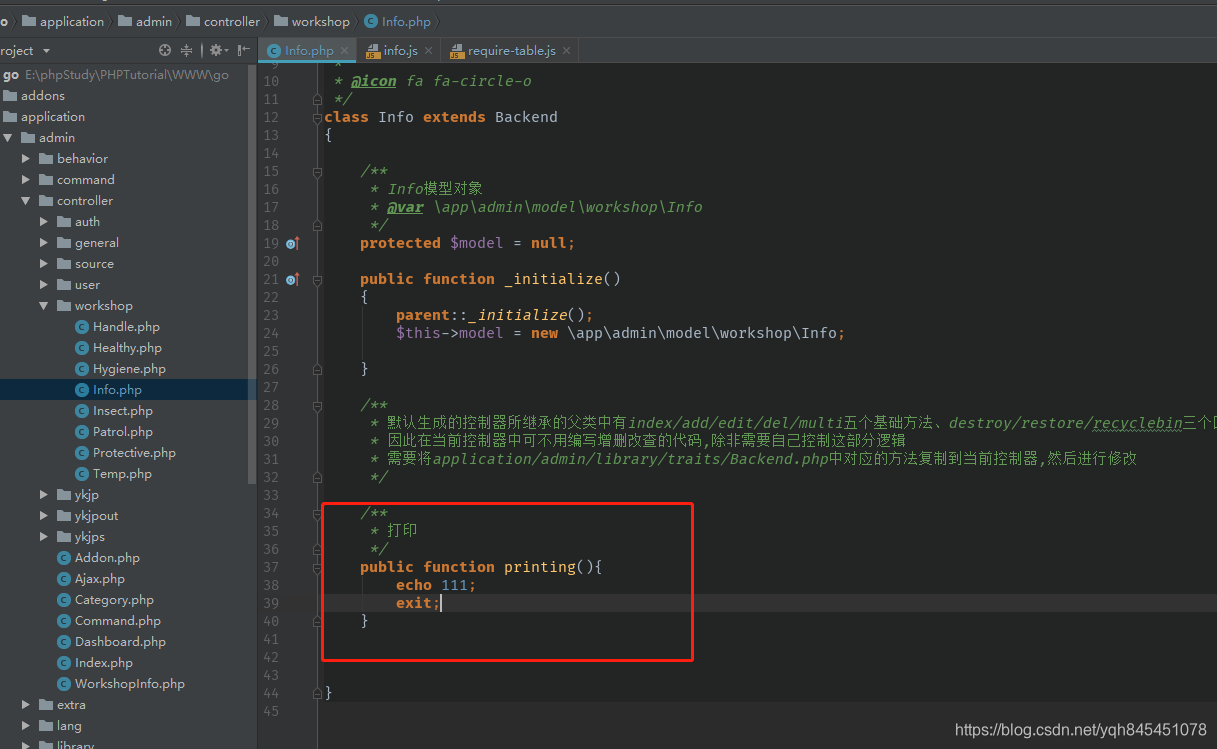Viewport: 1217px width, 749px height.
Task: Click the override marker on line 21
Action: (x=292, y=279)
